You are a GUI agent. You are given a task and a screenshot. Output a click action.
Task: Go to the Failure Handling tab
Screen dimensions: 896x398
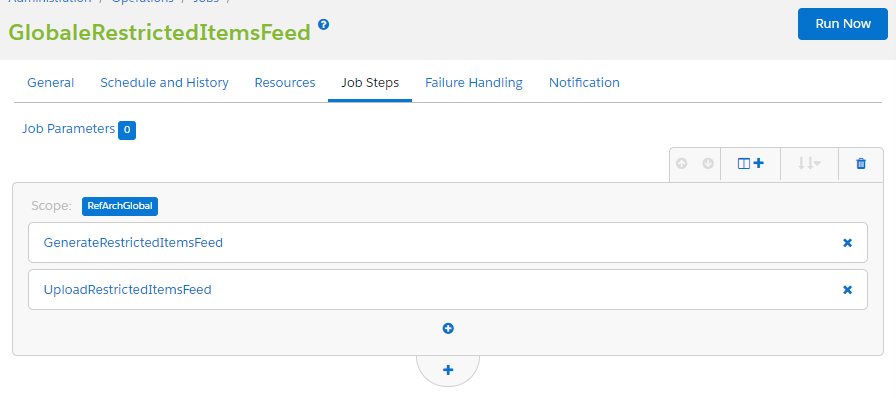(x=474, y=83)
